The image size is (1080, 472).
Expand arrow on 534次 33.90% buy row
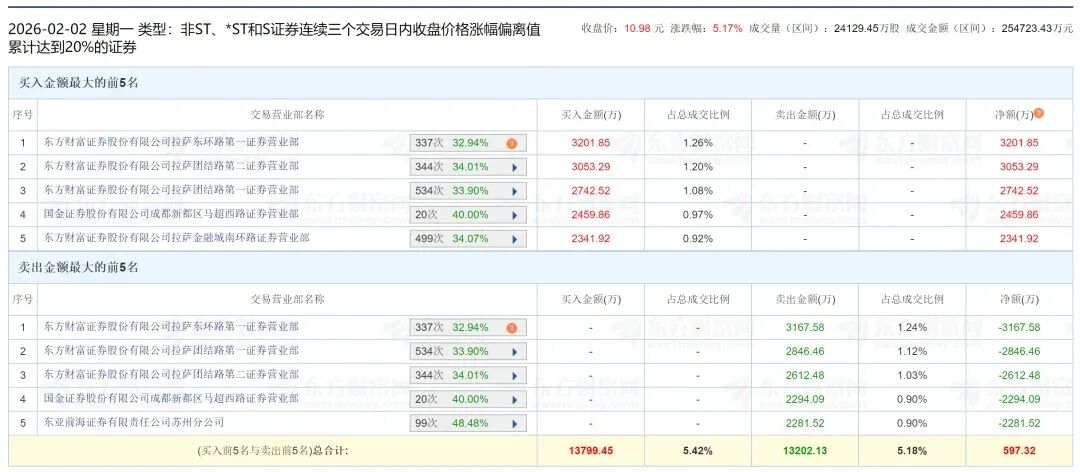point(514,191)
